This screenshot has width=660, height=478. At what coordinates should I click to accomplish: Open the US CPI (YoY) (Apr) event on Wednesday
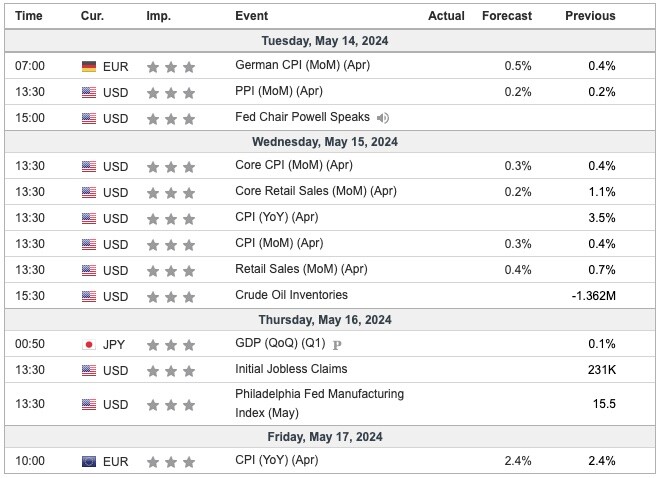[x=277, y=217]
